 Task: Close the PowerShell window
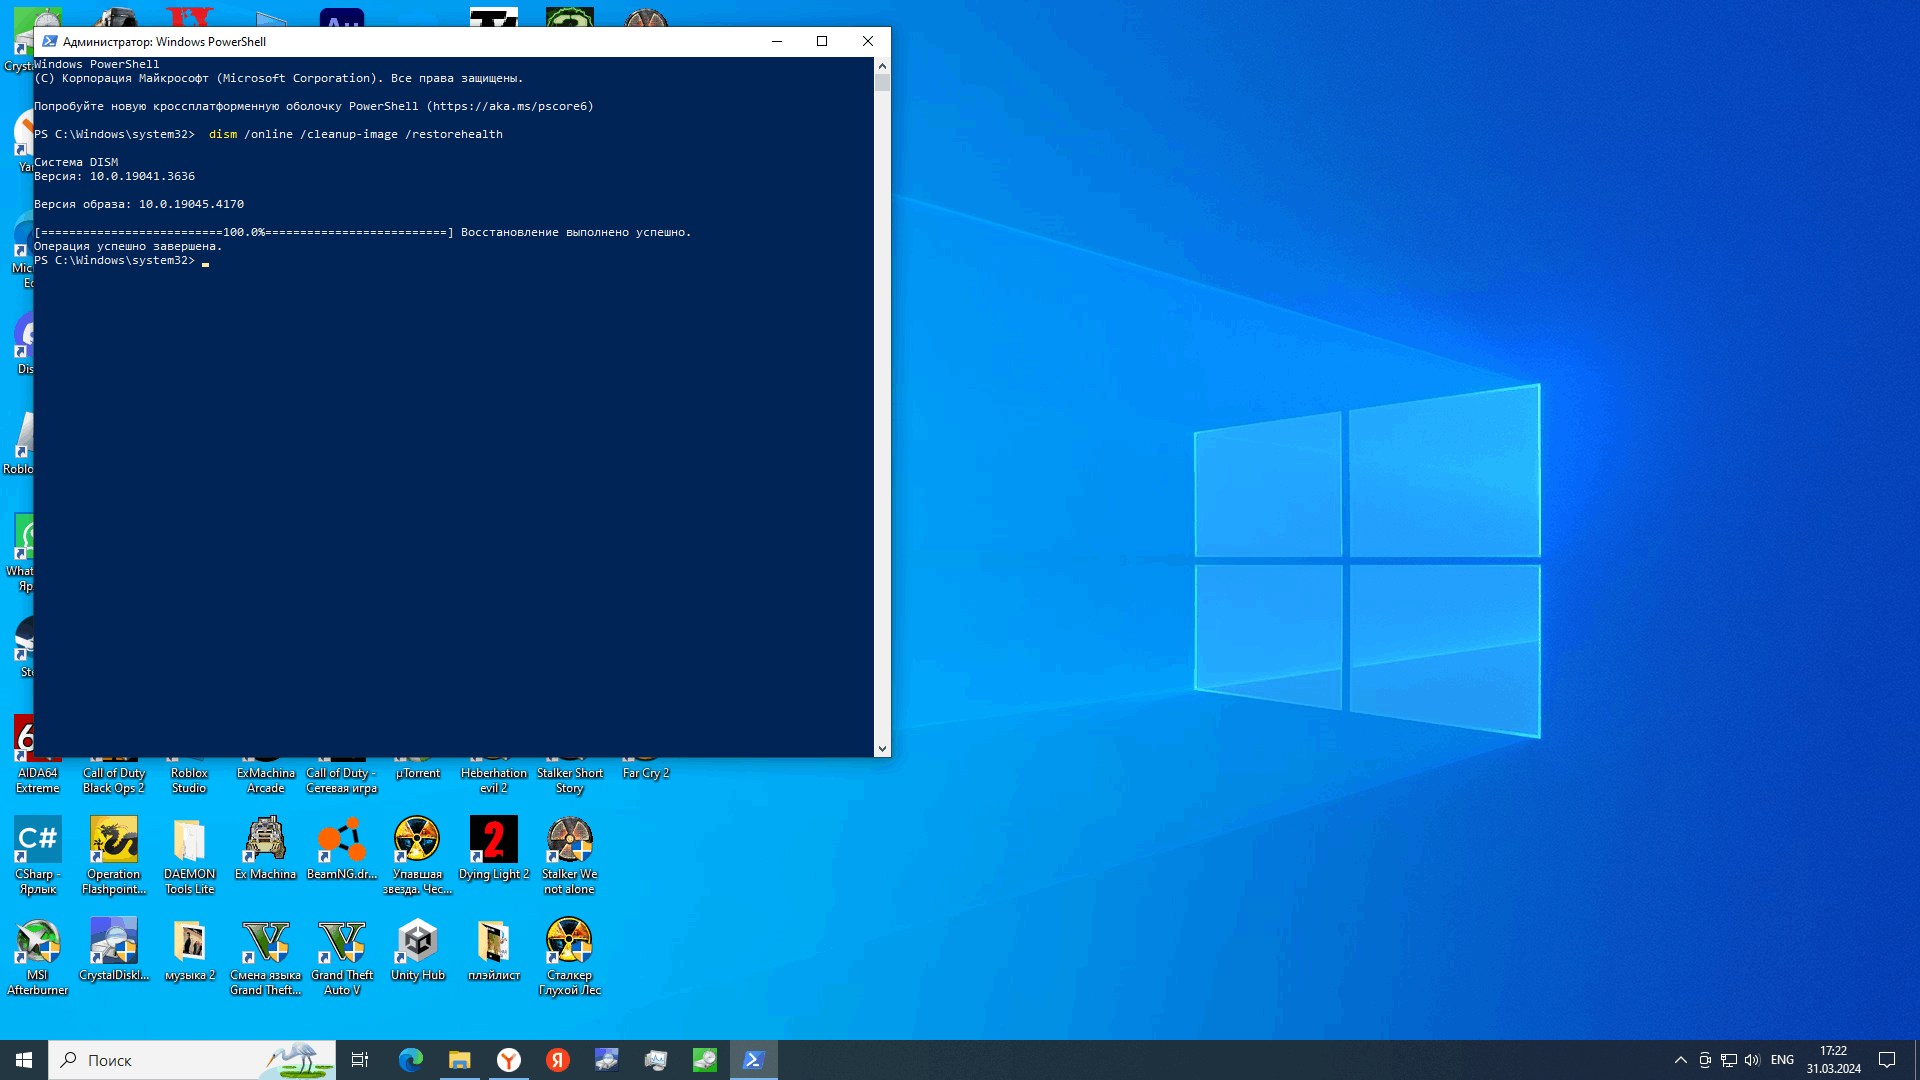tap(868, 42)
